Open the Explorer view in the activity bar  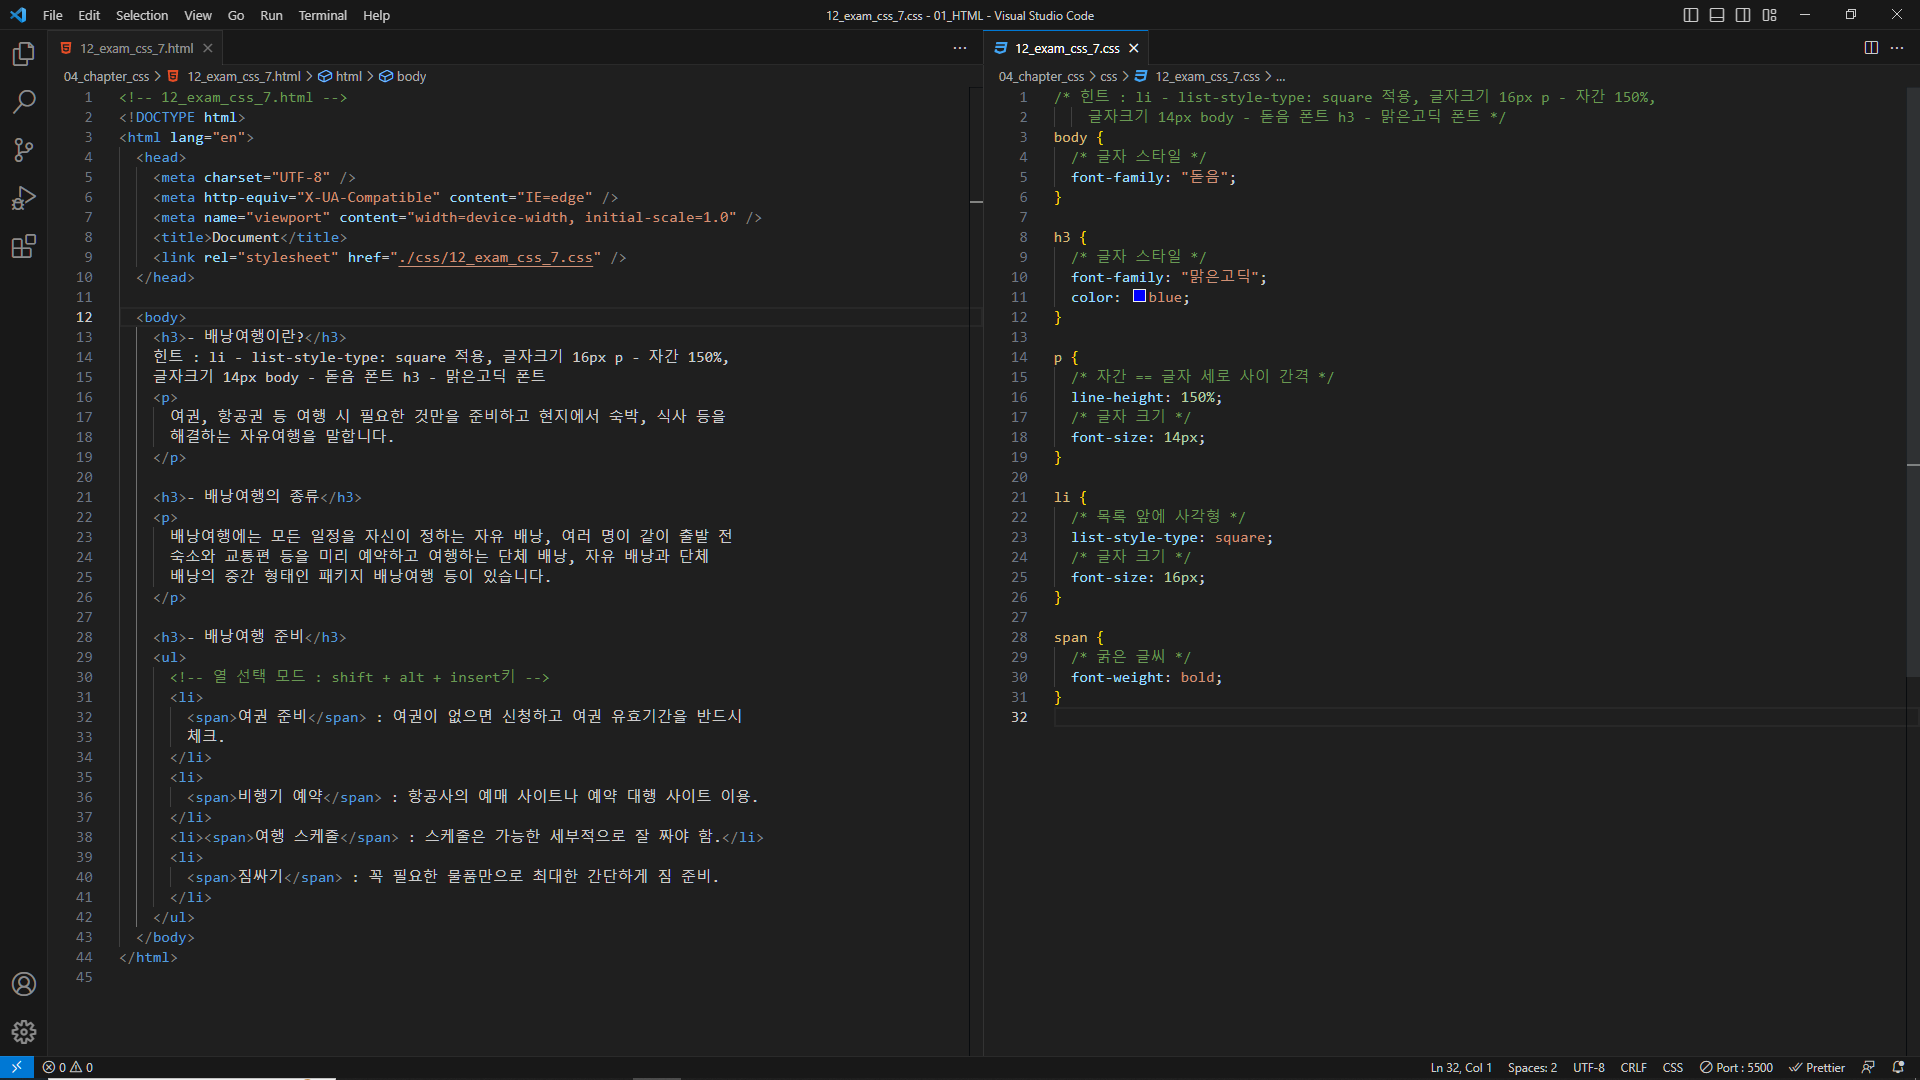[x=24, y=54]
